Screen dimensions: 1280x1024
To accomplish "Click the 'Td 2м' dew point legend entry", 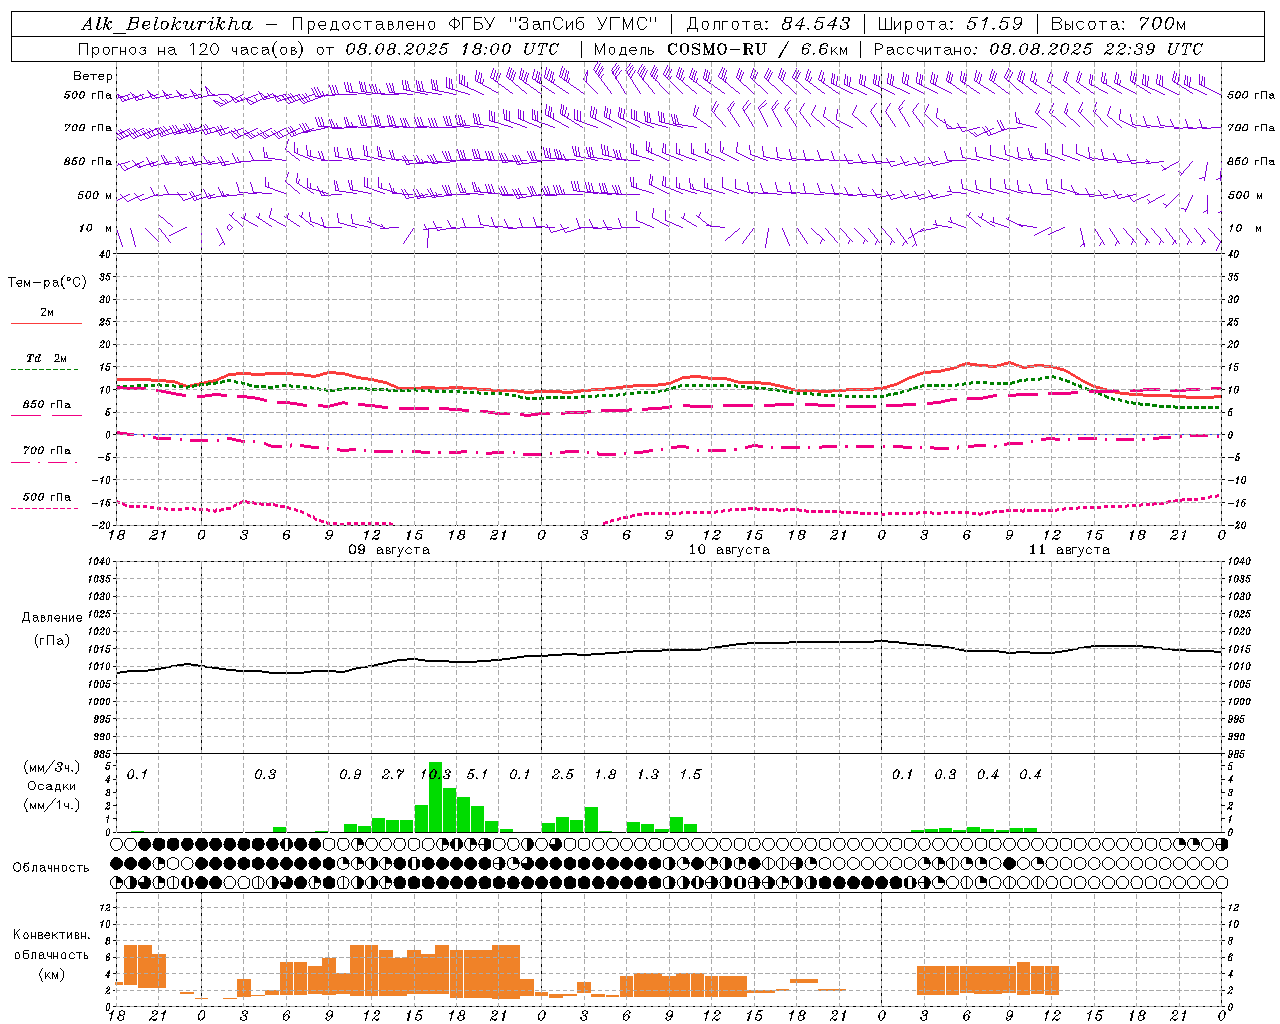I will point(46,358).
